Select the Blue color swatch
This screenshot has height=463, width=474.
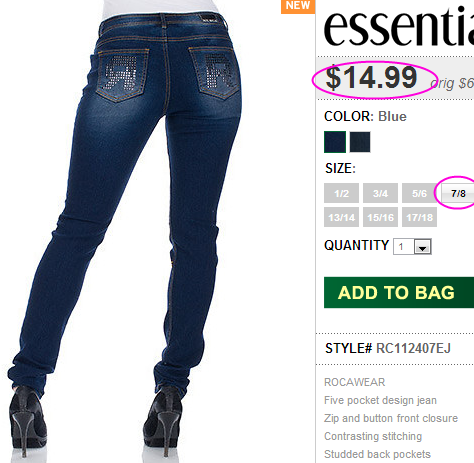(x=335, y=142)
